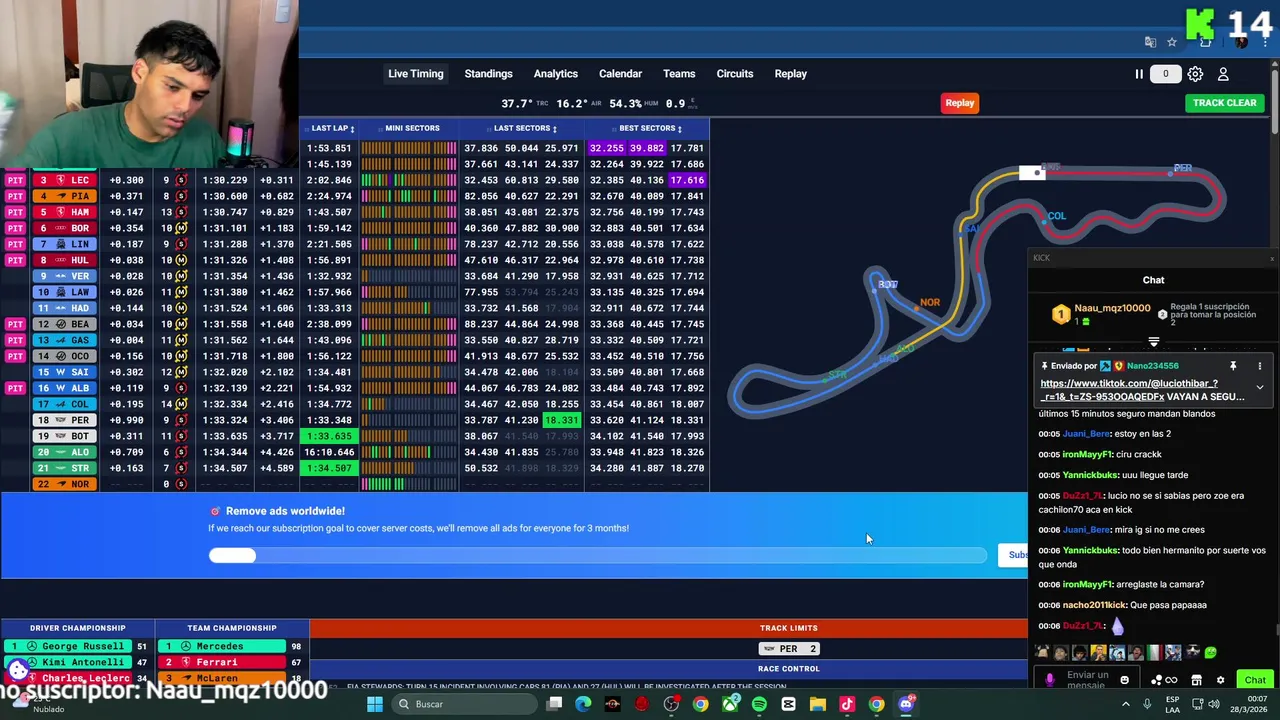
Task: Open File Explorer from the taskbar
Action: [x=817, y=704]
